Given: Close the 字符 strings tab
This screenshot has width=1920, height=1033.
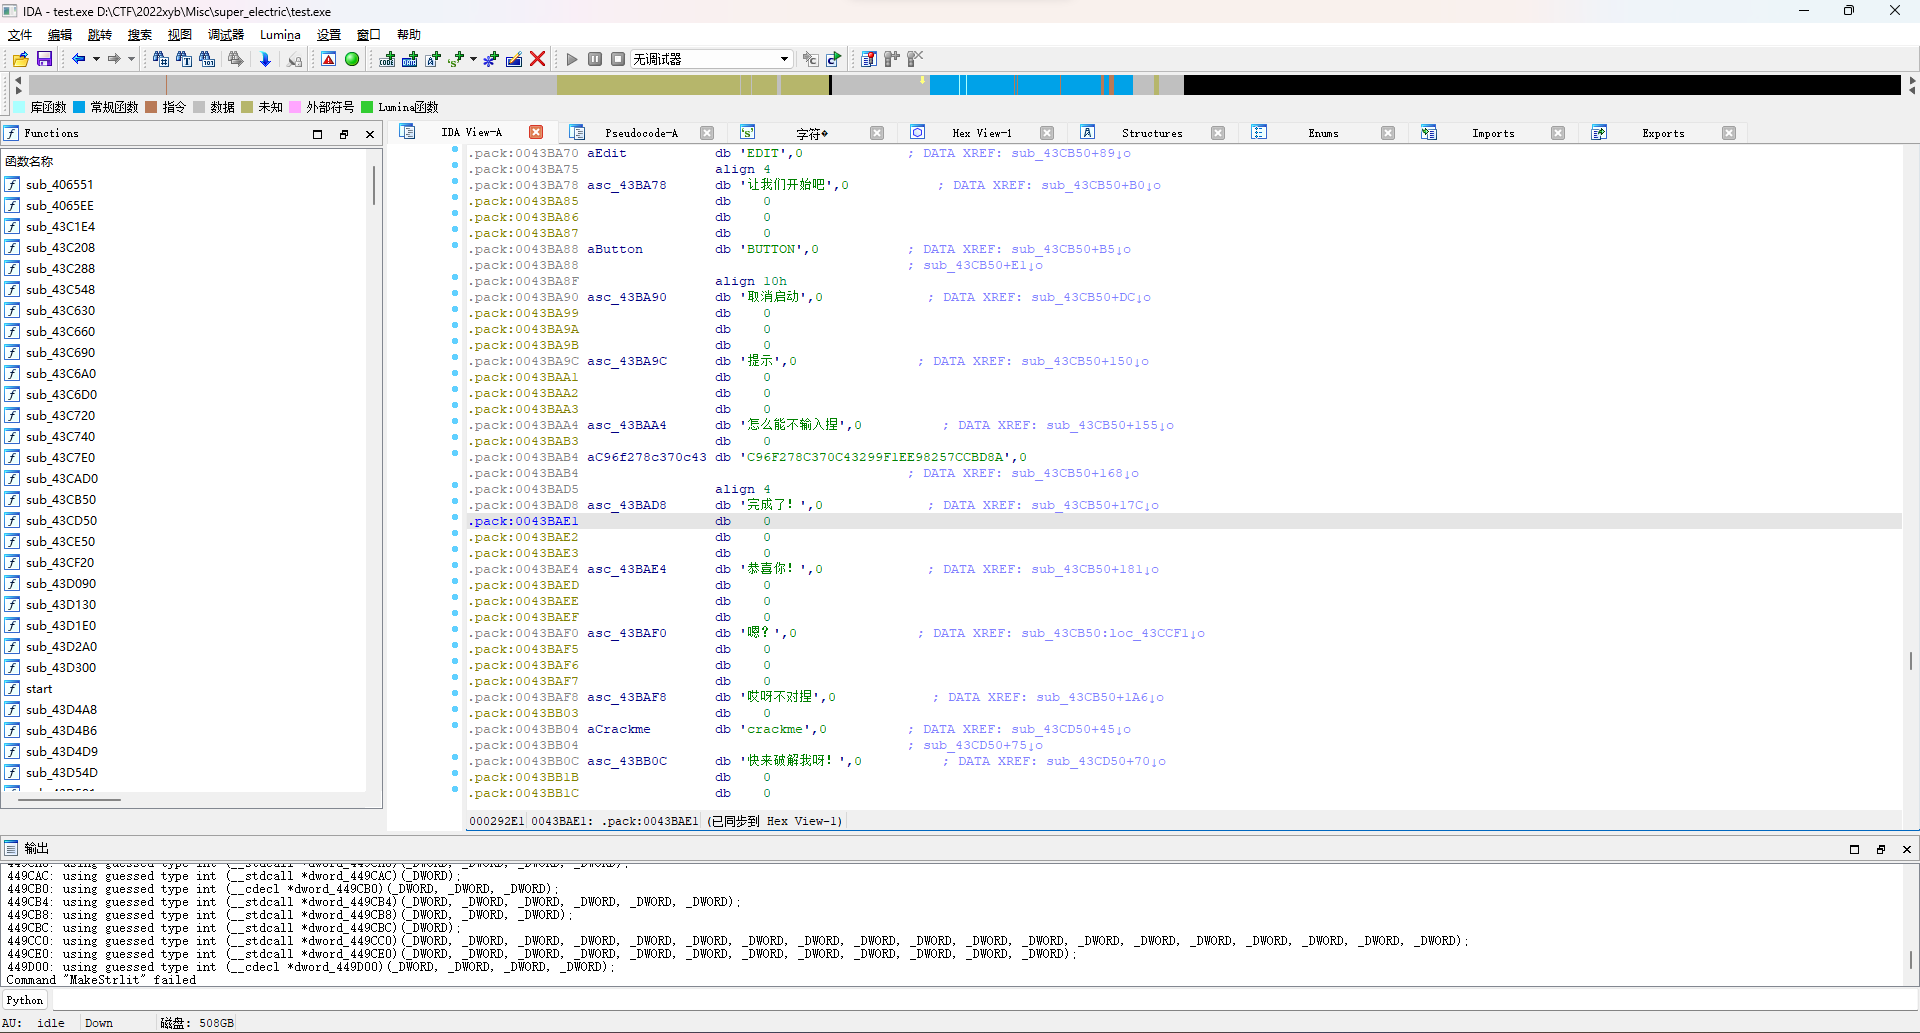Looking at the screenshot, I should tap(877, 133).
